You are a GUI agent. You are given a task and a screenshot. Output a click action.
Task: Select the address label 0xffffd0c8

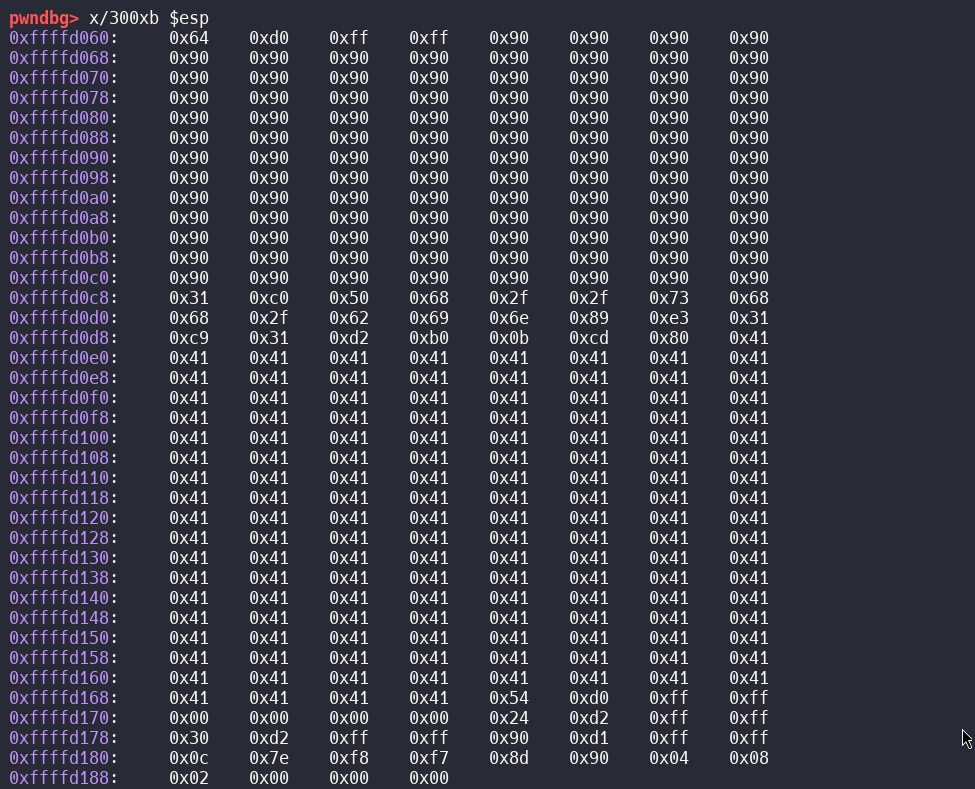tap(59, 298)
